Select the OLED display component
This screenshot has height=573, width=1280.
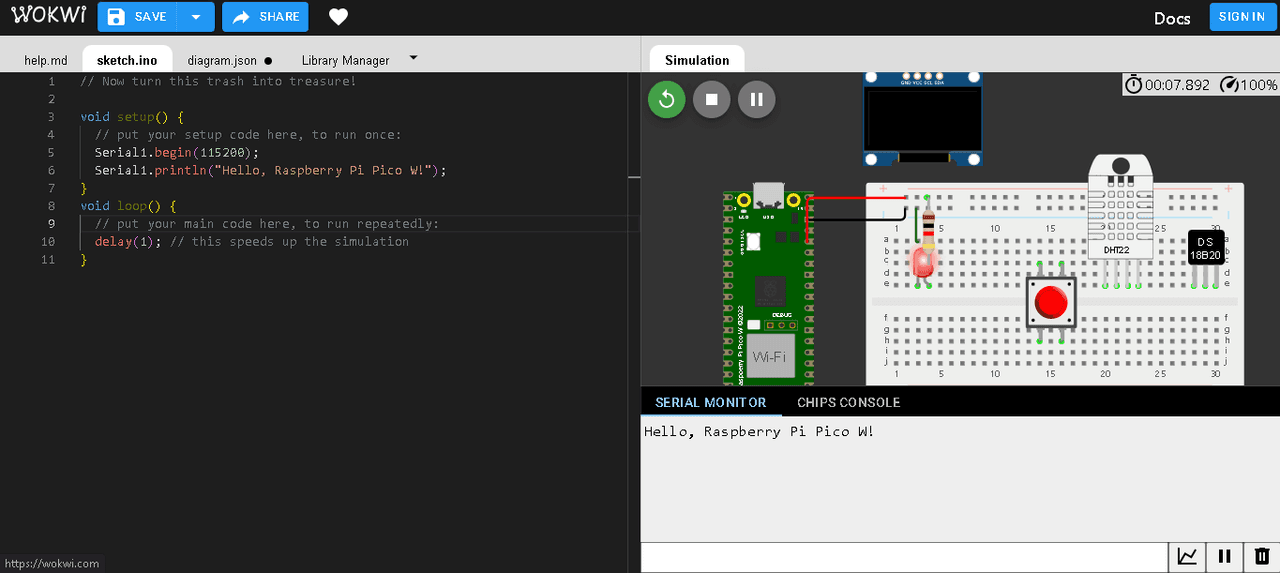coord(922,120)
